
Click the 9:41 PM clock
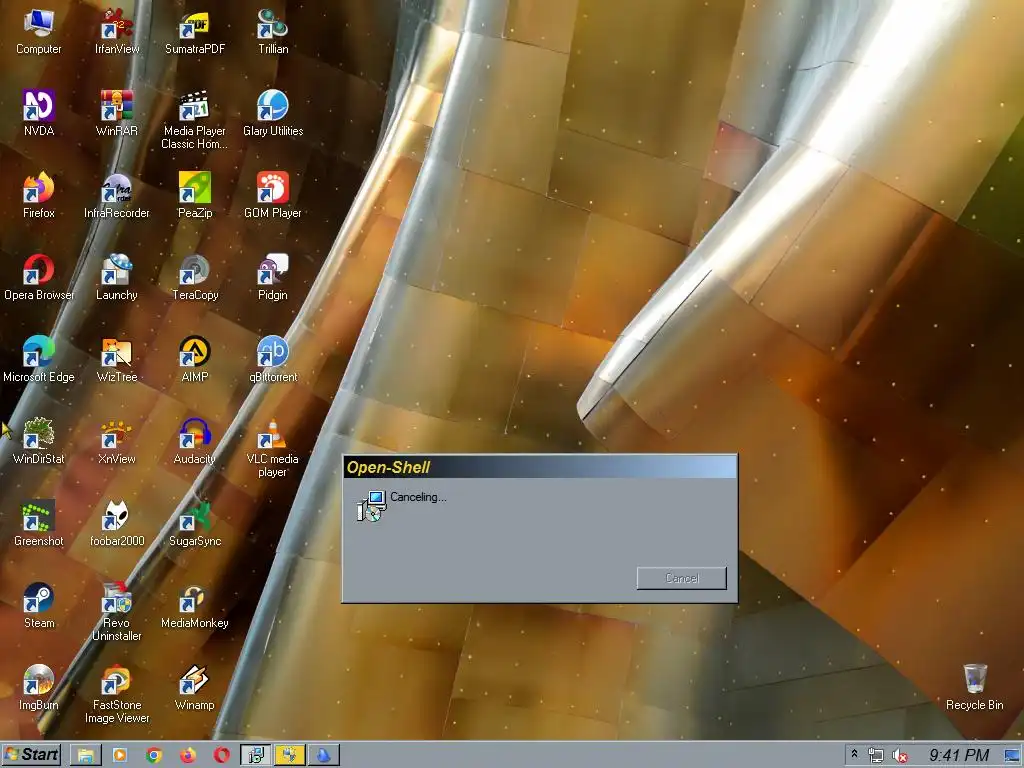pos(959,755)
